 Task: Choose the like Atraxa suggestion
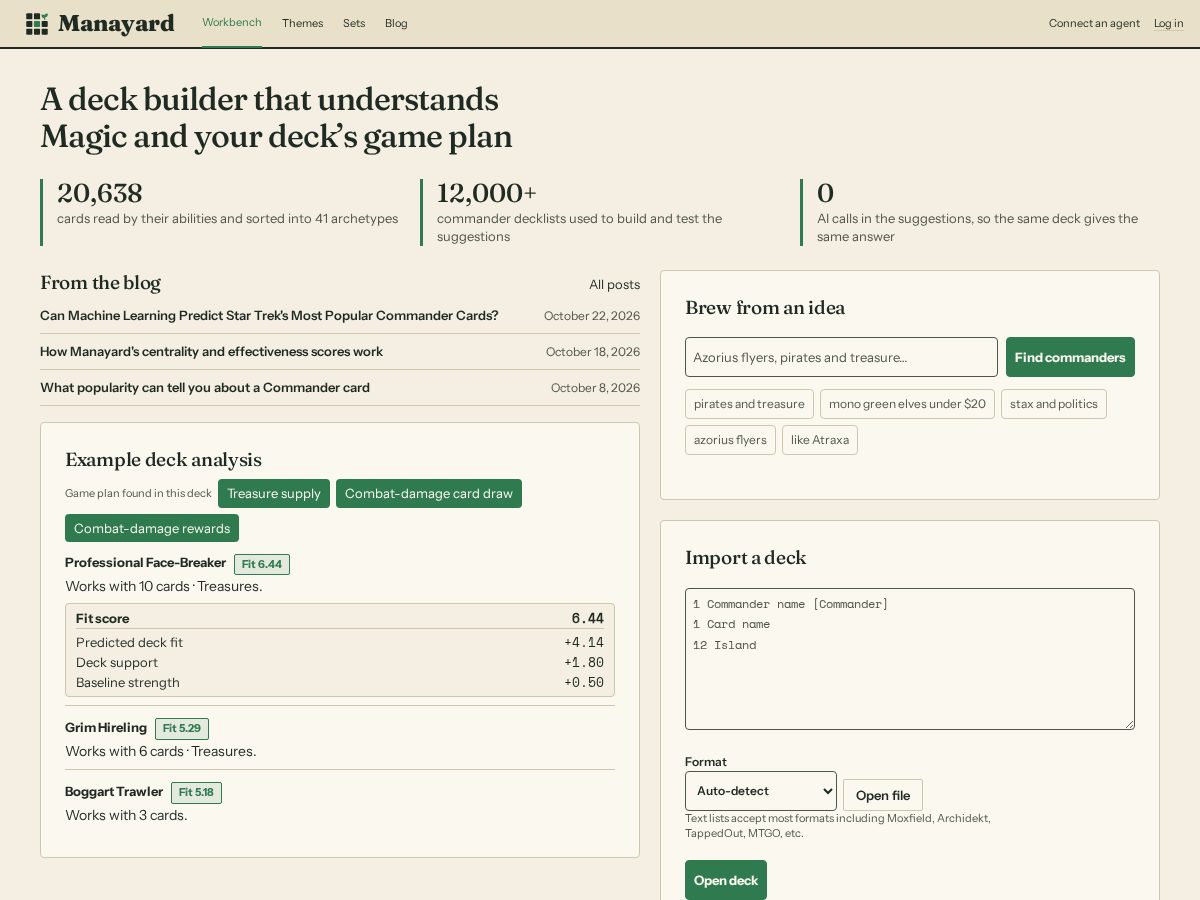[x=820, y=440]
